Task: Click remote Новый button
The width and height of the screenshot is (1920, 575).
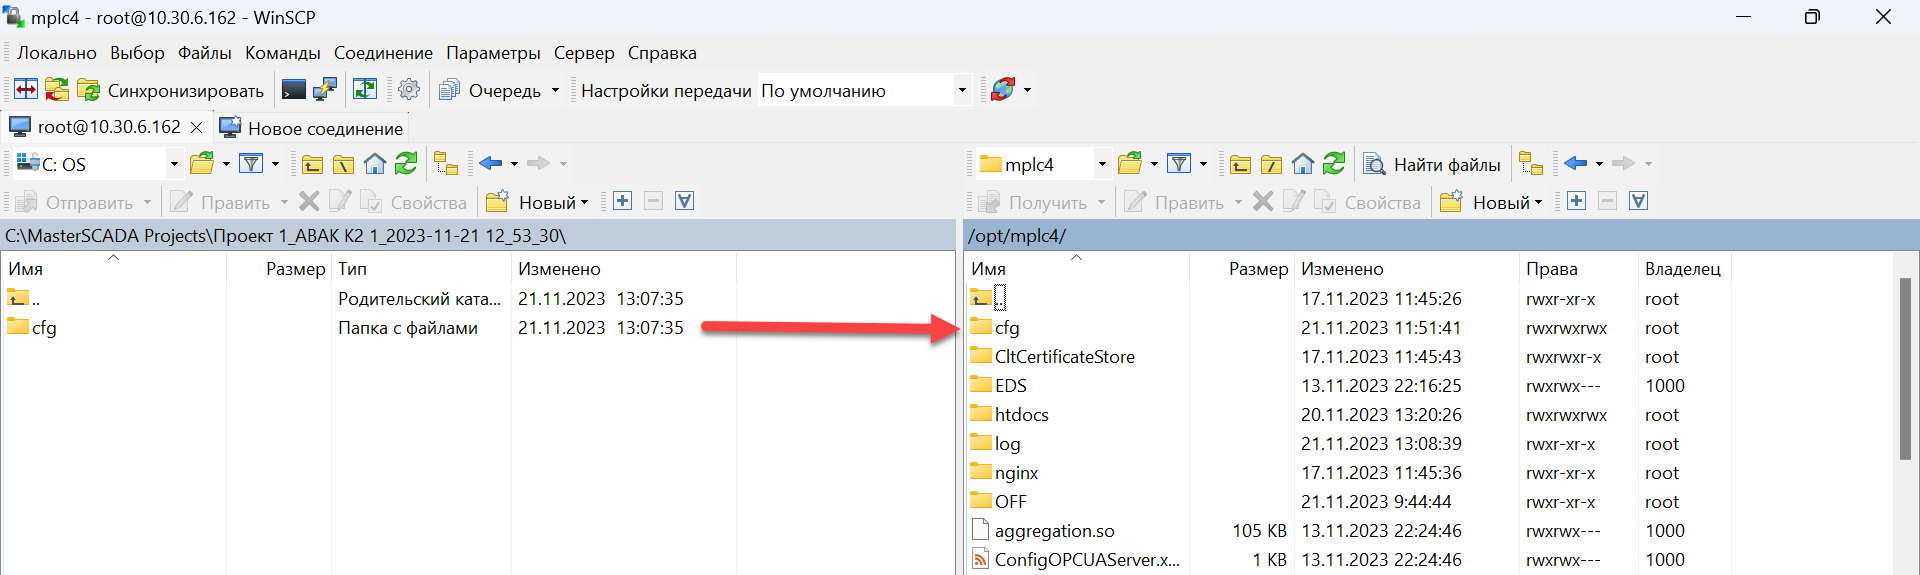Action: click(x=1491, y=202)
